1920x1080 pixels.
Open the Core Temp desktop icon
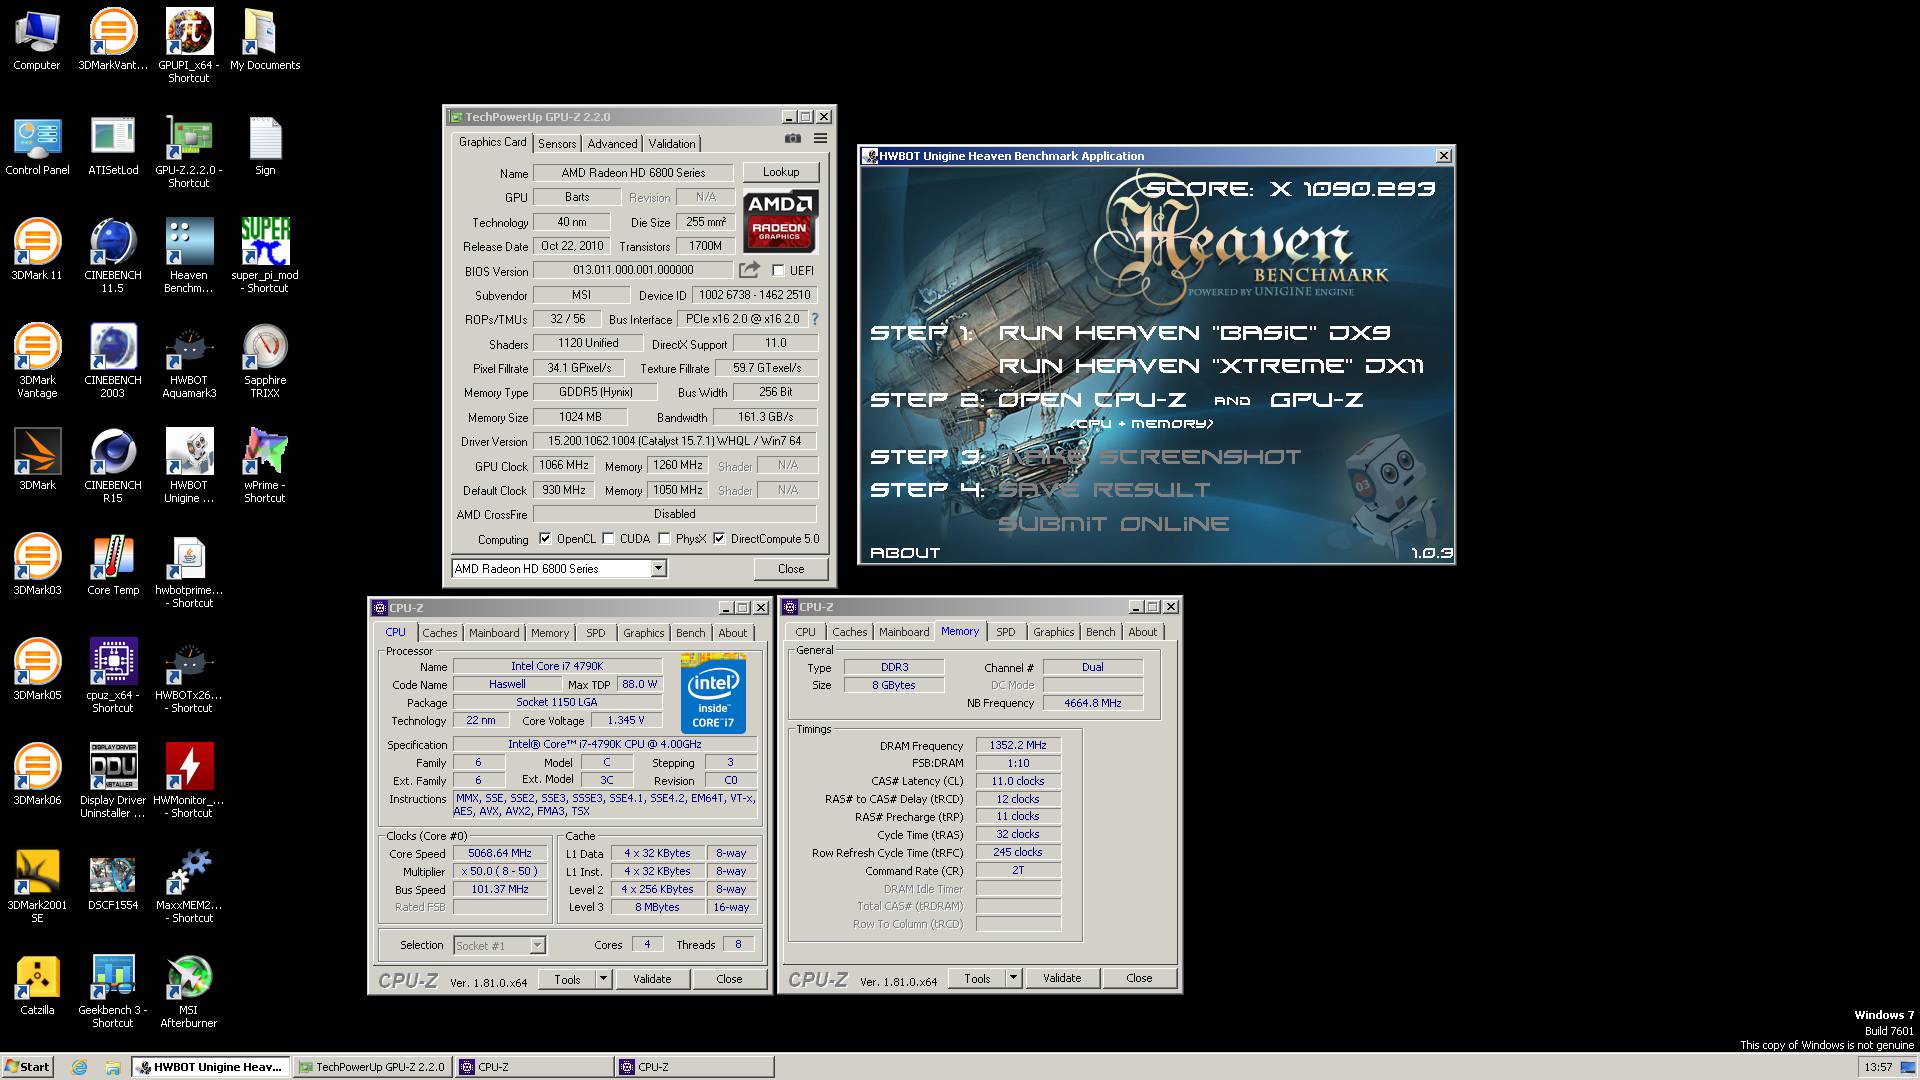(x=113, y=566)
